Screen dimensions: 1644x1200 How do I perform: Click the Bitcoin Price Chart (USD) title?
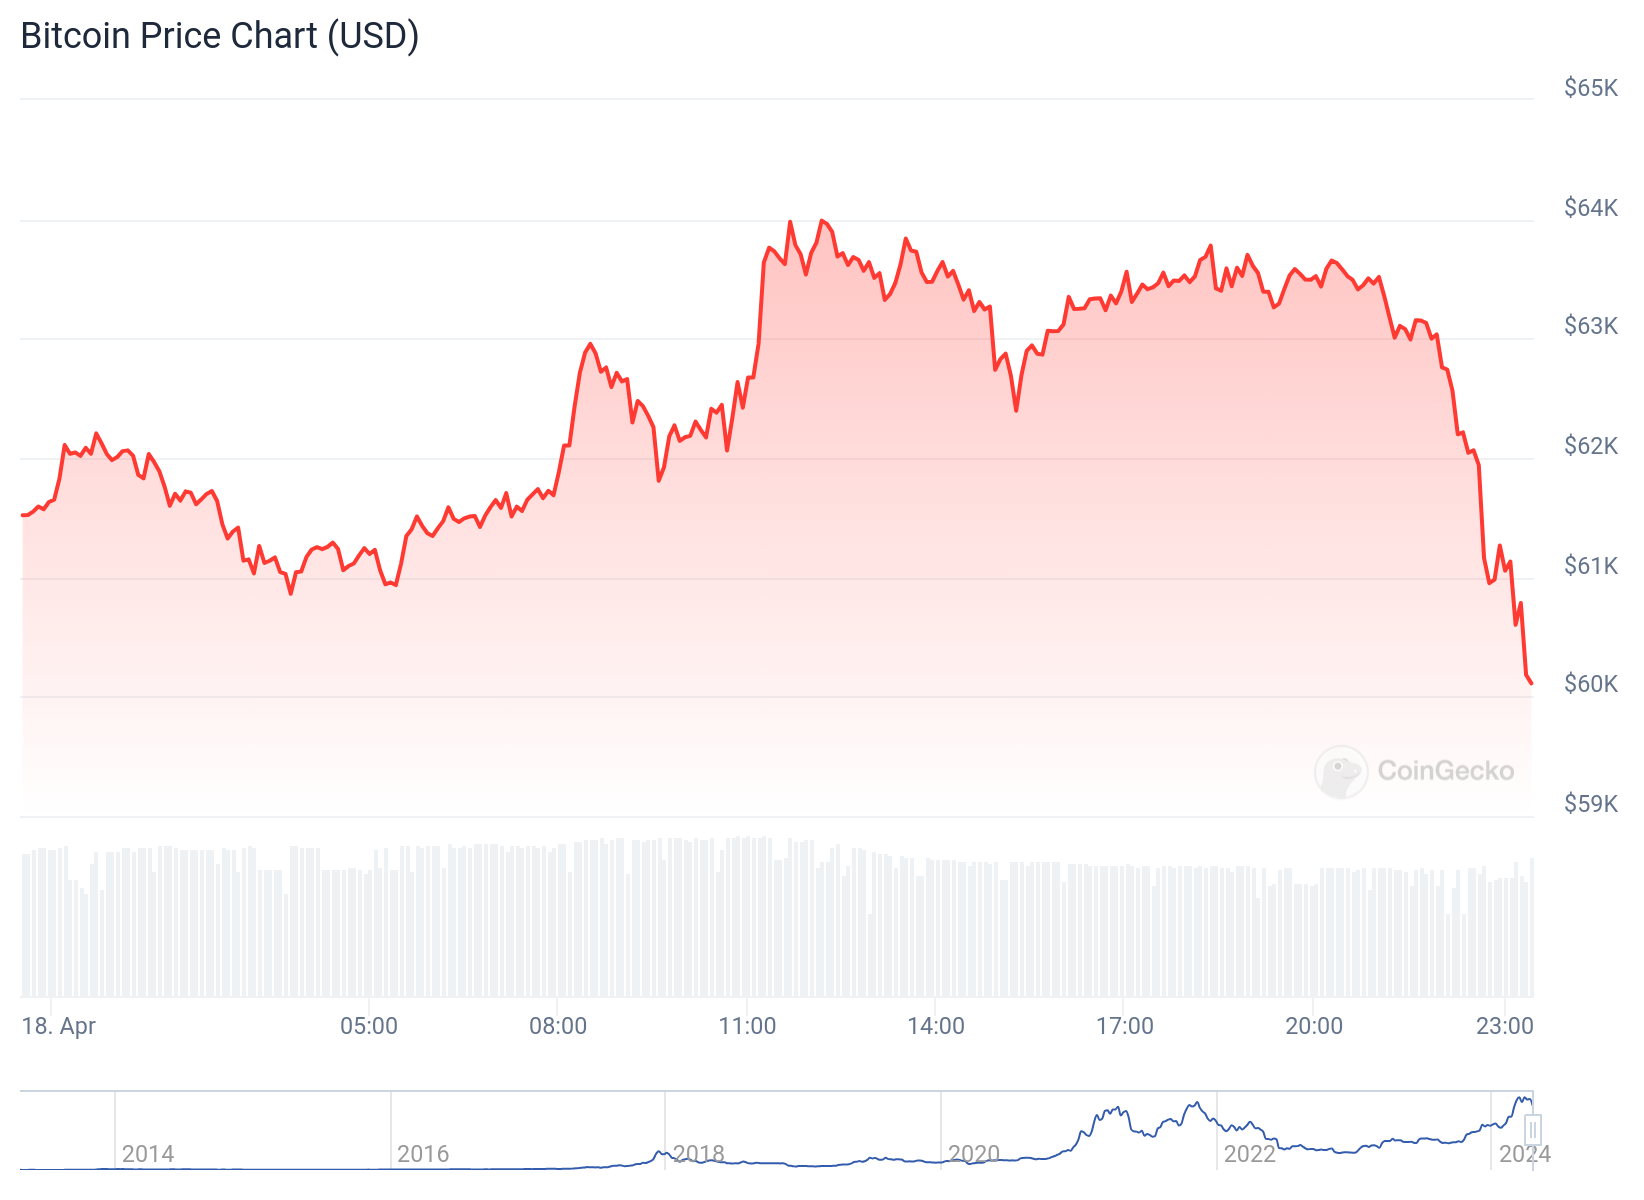[220, 36]
